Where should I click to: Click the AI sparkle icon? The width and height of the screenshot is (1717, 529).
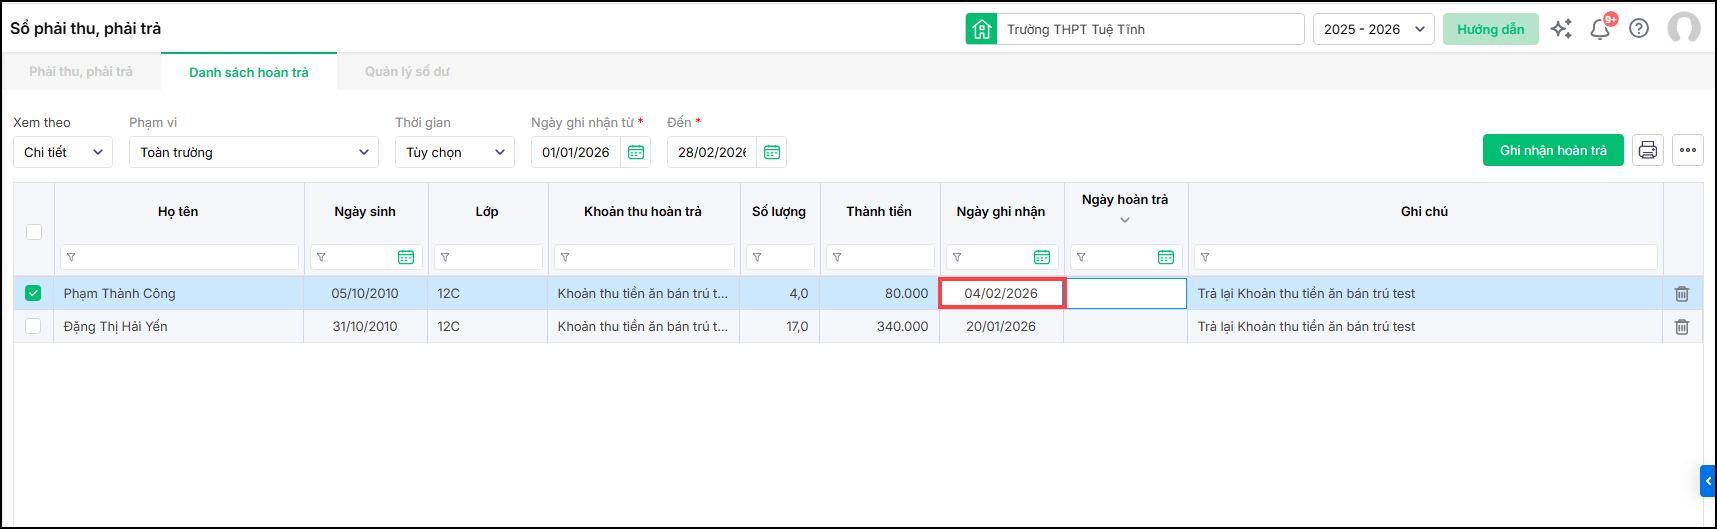(1561, 29)
